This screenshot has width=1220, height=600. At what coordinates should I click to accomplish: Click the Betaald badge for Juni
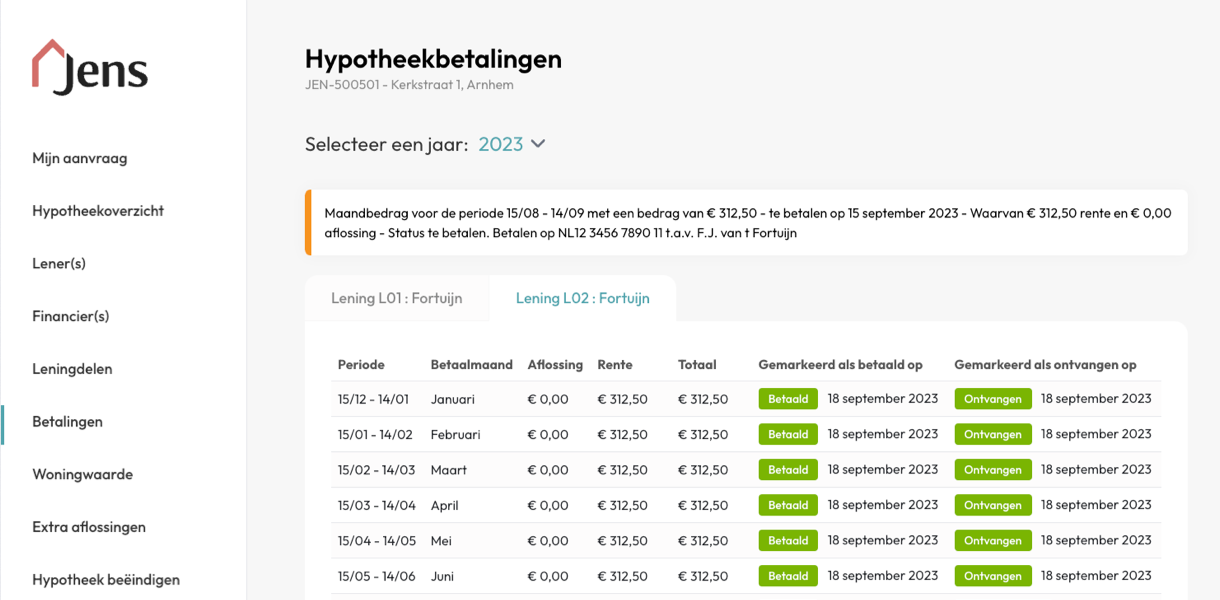click(x=787, y=576)
